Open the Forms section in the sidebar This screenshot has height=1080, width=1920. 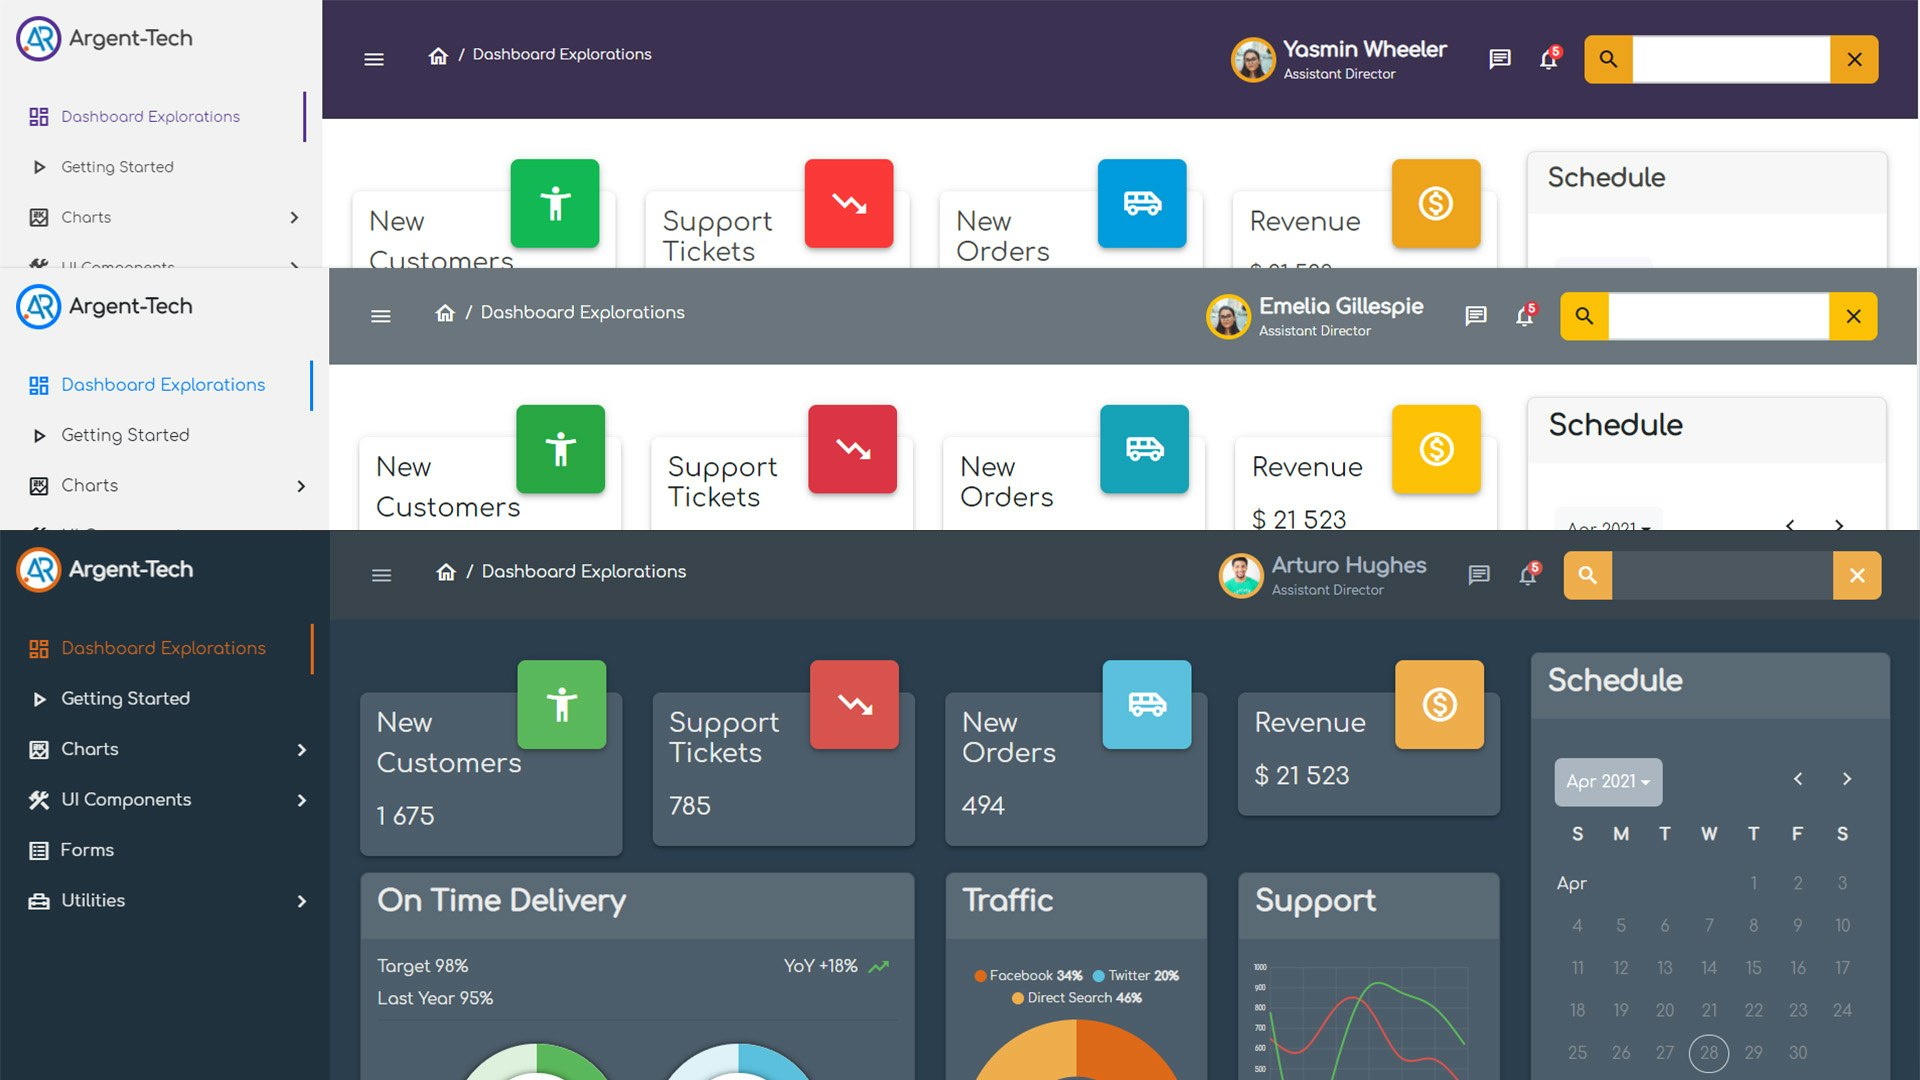(87, 850)
